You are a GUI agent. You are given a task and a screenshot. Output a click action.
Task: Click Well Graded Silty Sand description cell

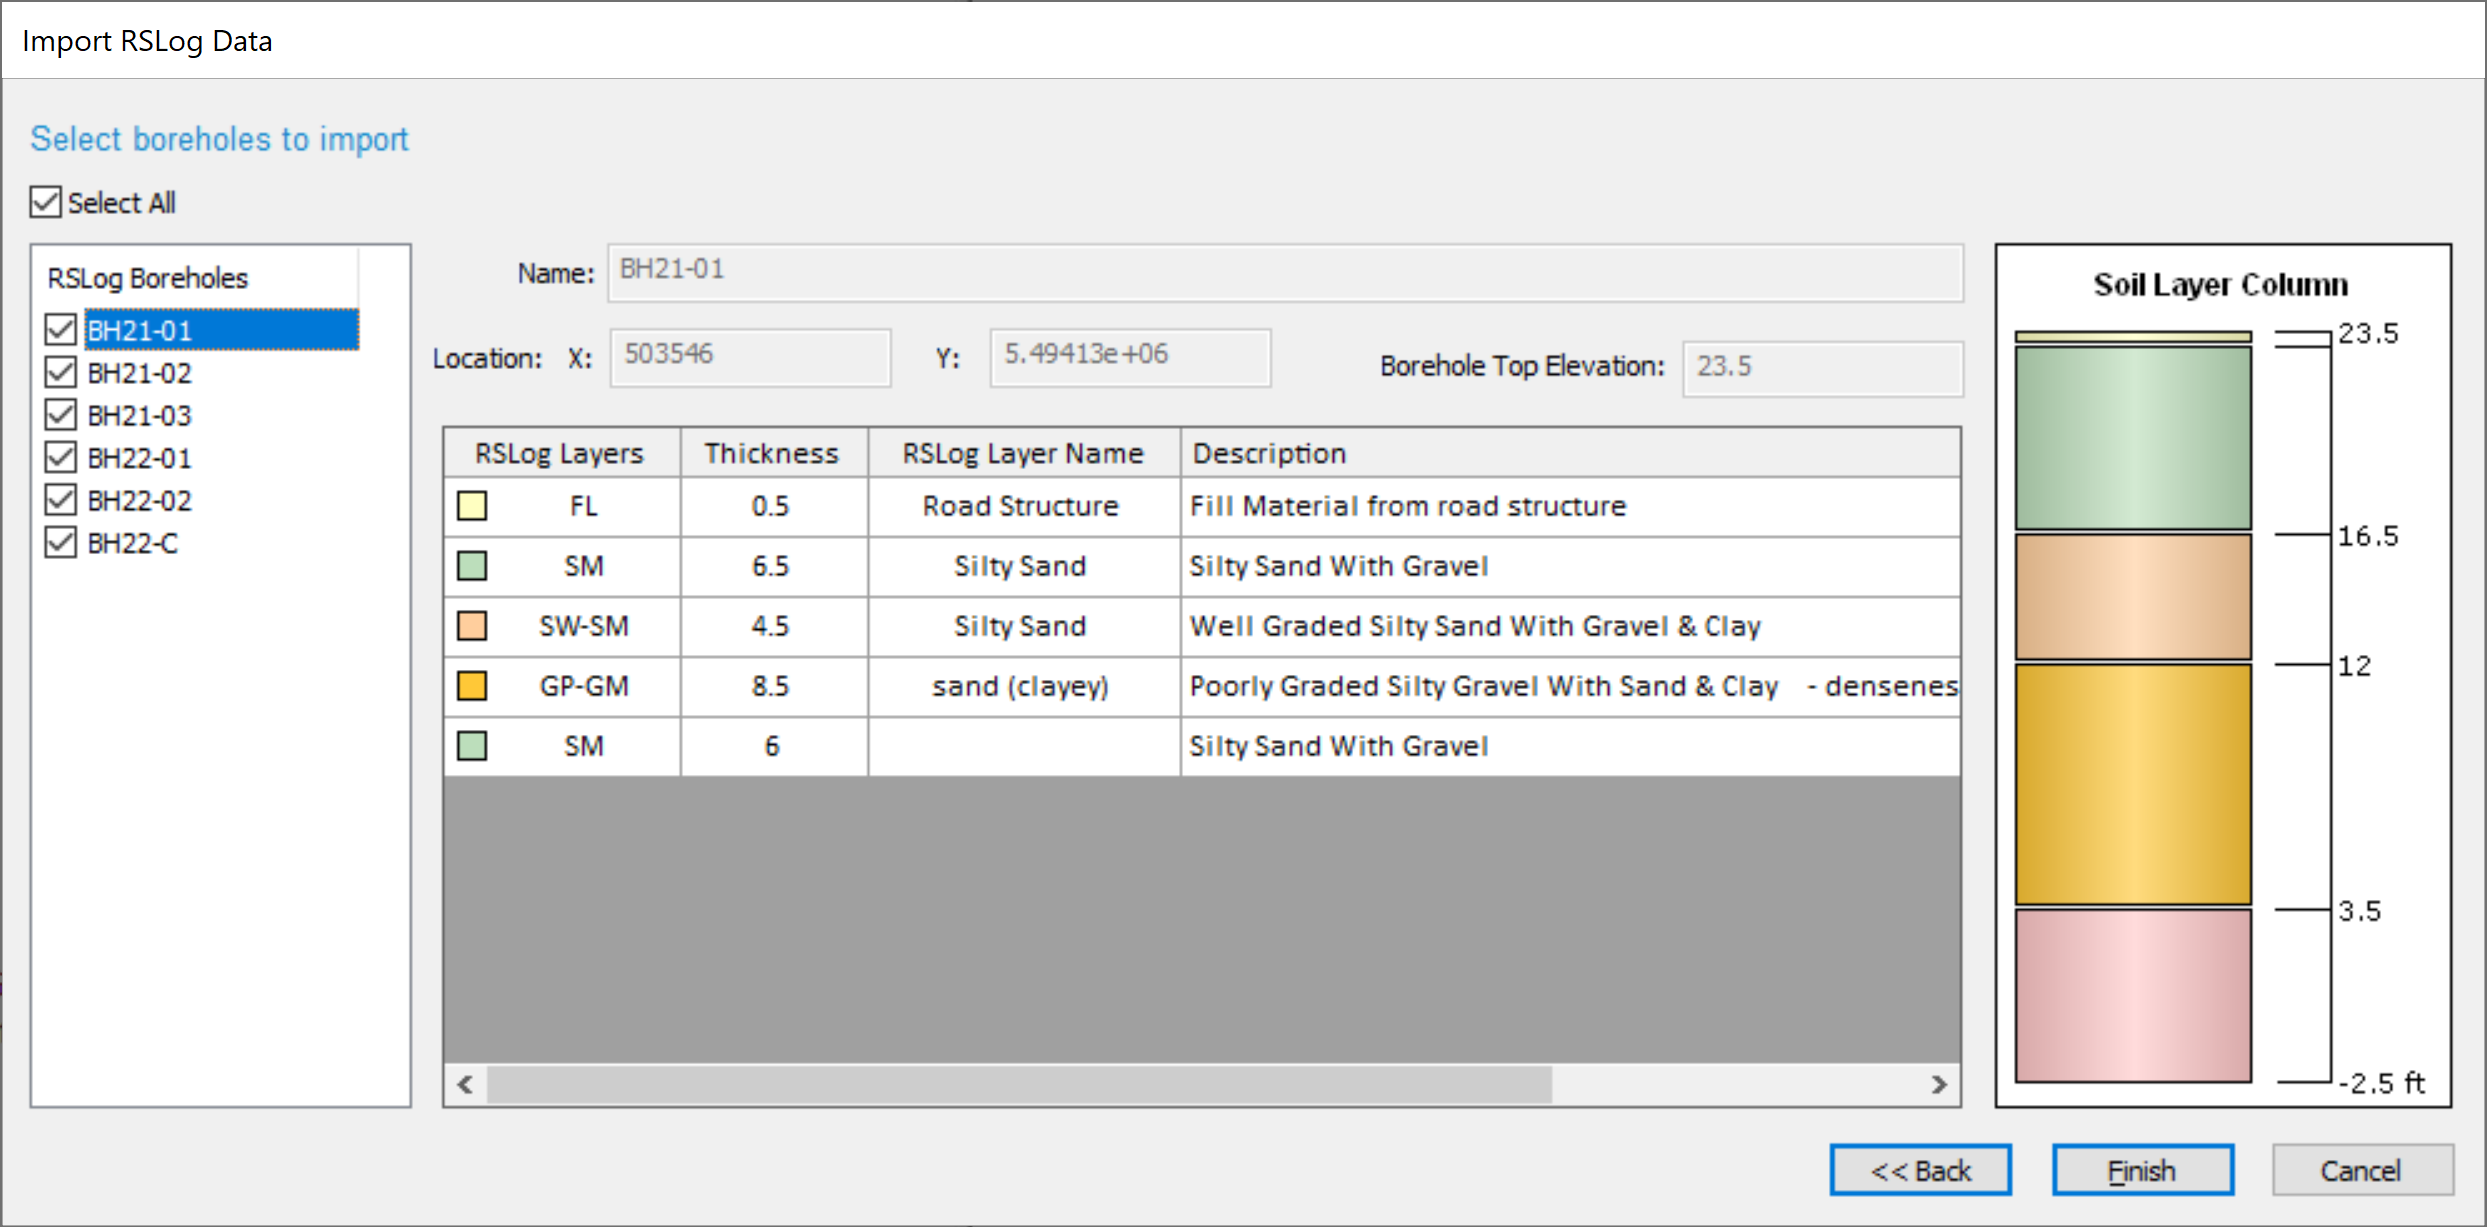[x=1570, y=626]
